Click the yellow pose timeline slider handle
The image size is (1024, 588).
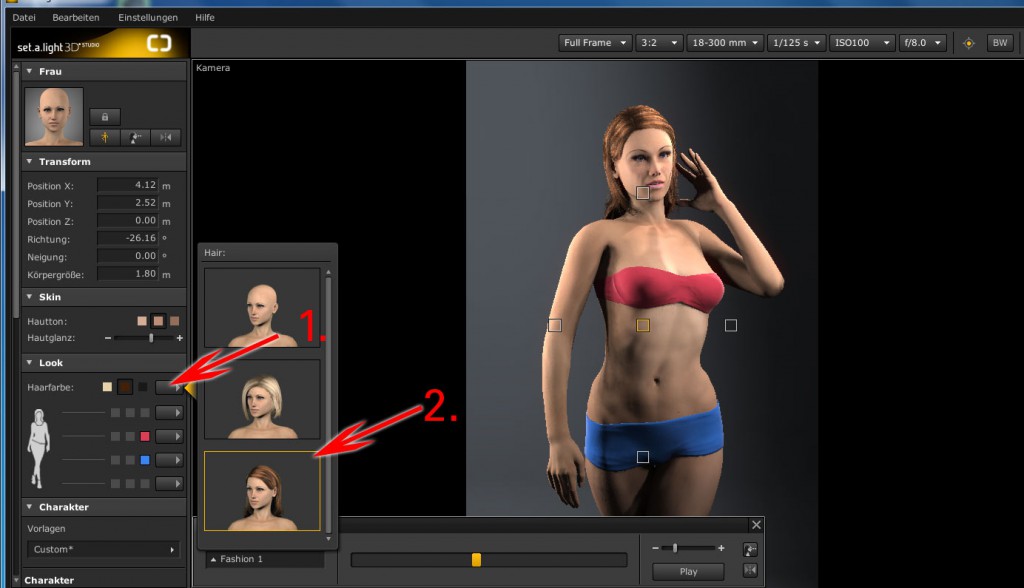(x=476, y=560)
